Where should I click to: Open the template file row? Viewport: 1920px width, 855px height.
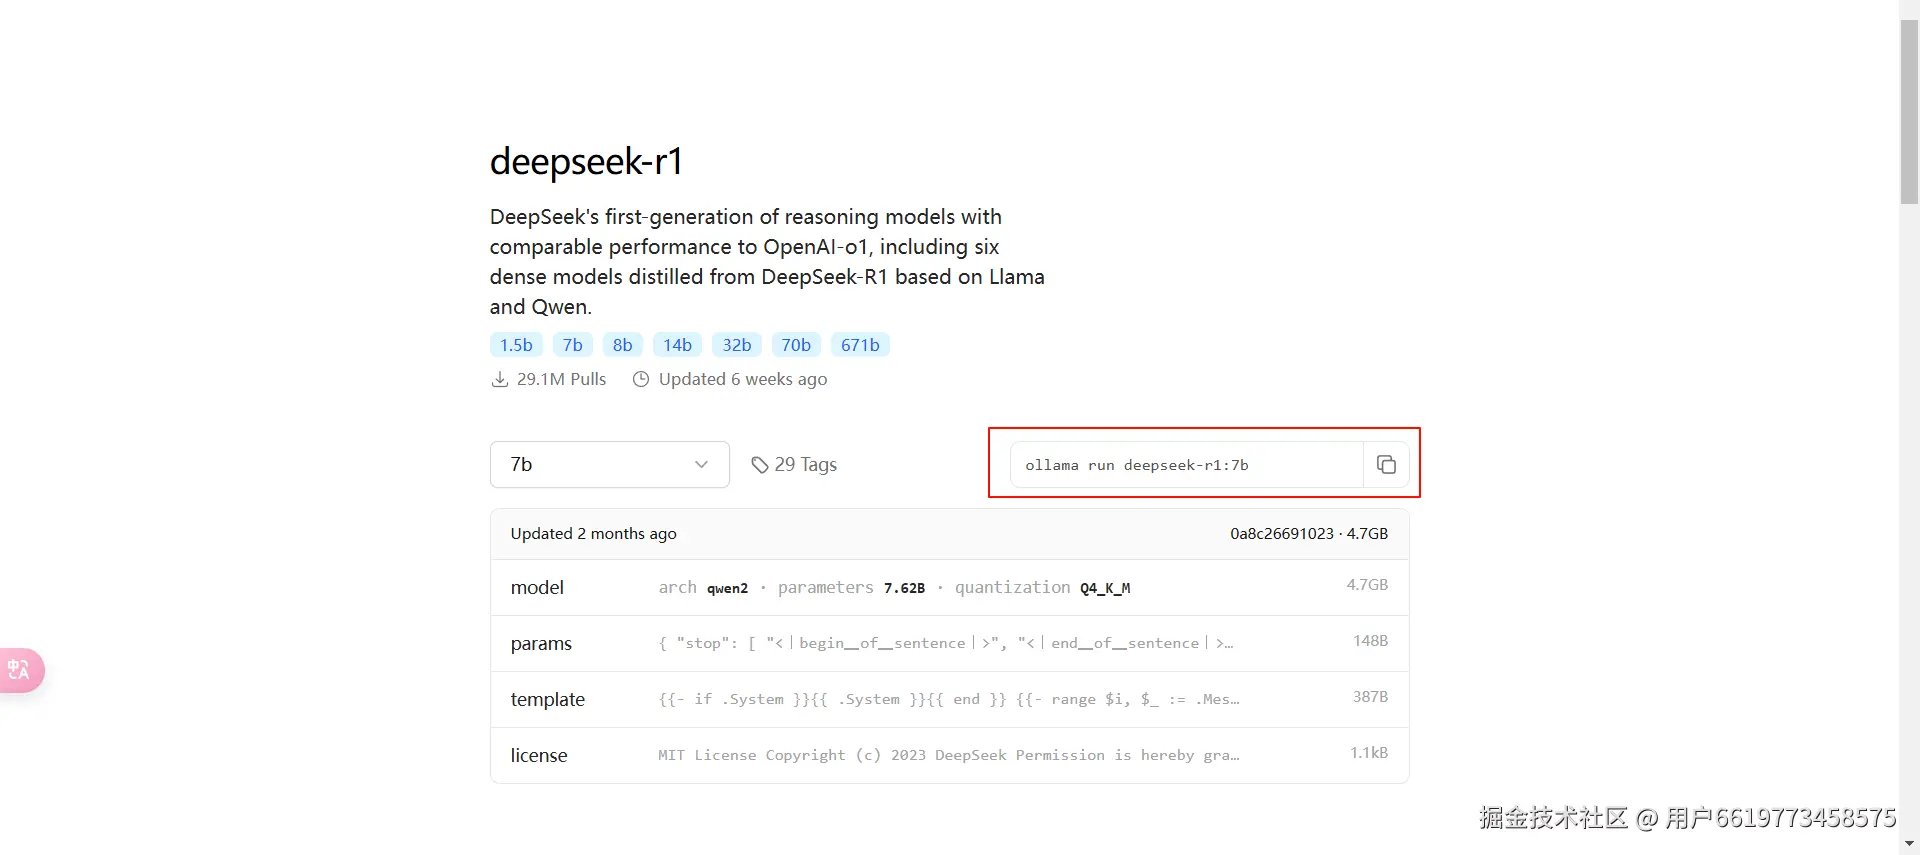(949, 700)
